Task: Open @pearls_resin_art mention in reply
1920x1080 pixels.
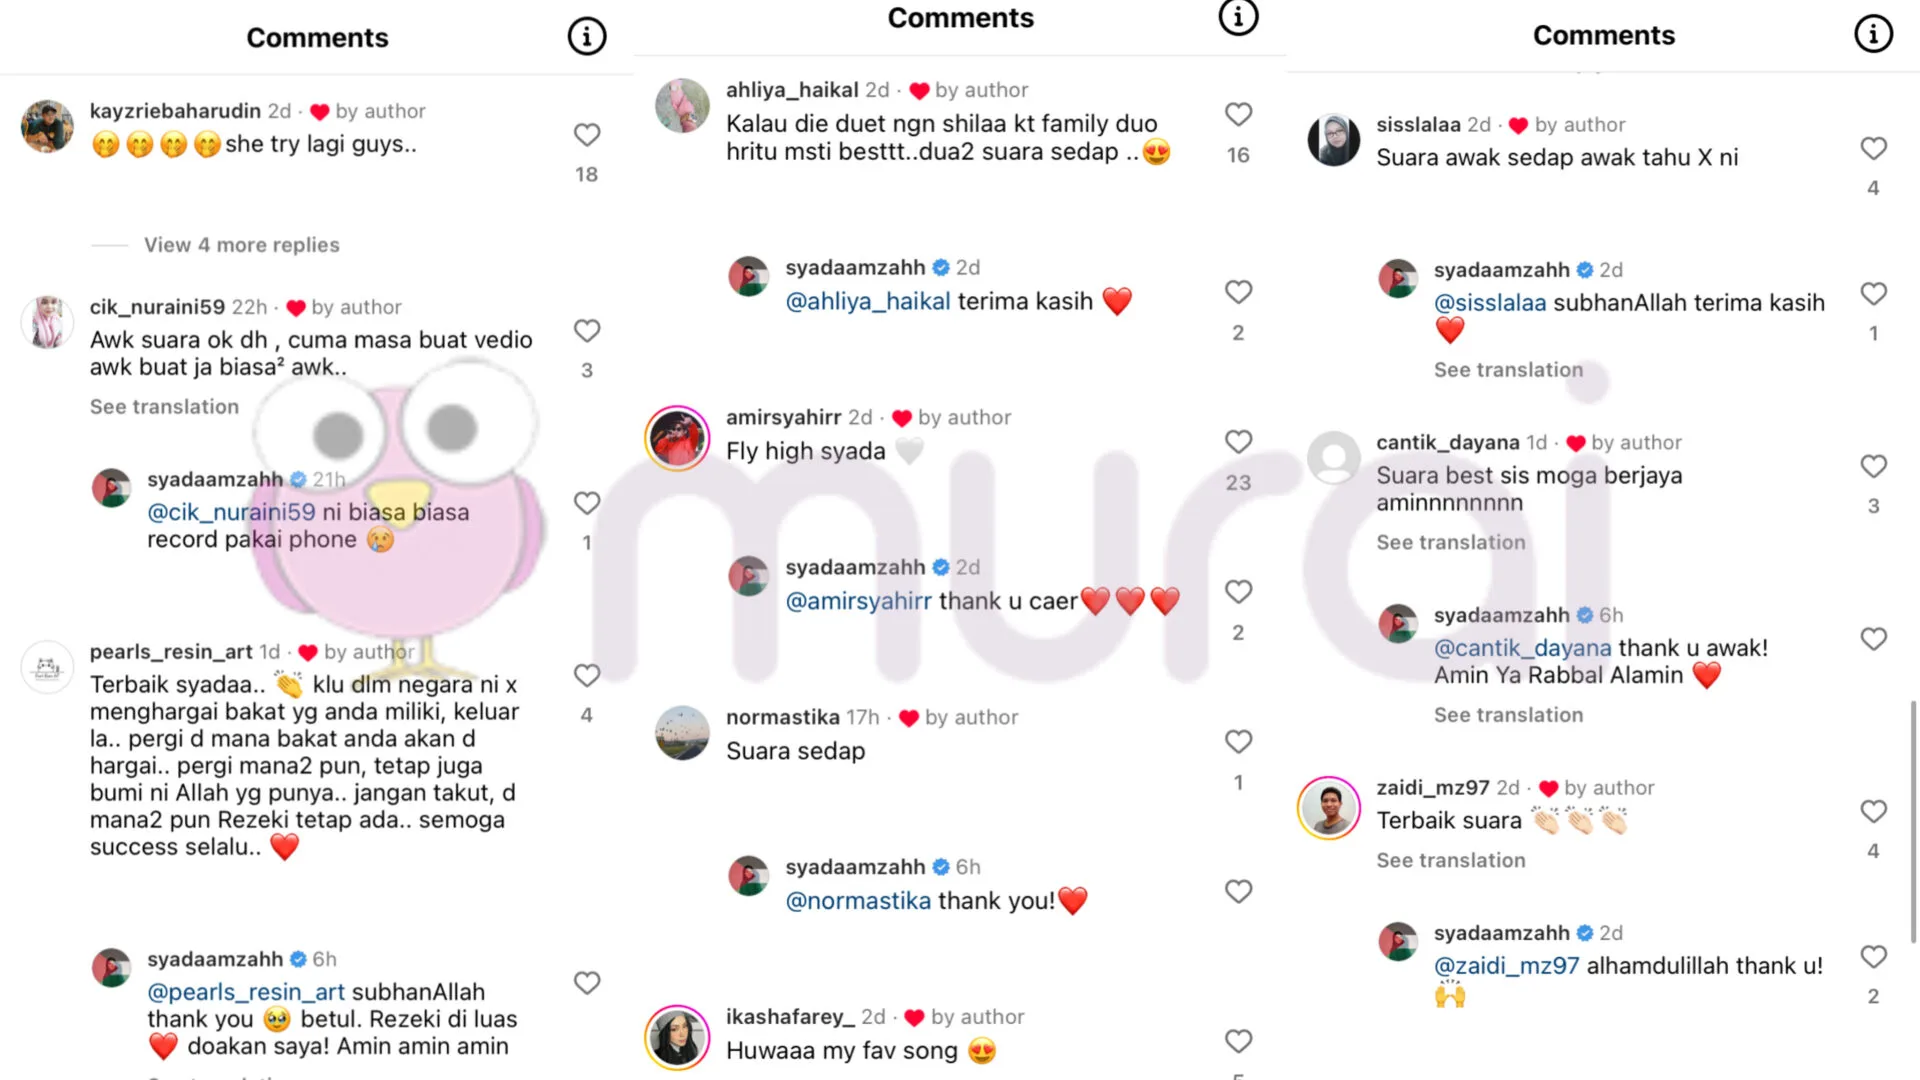Action: 246,992
